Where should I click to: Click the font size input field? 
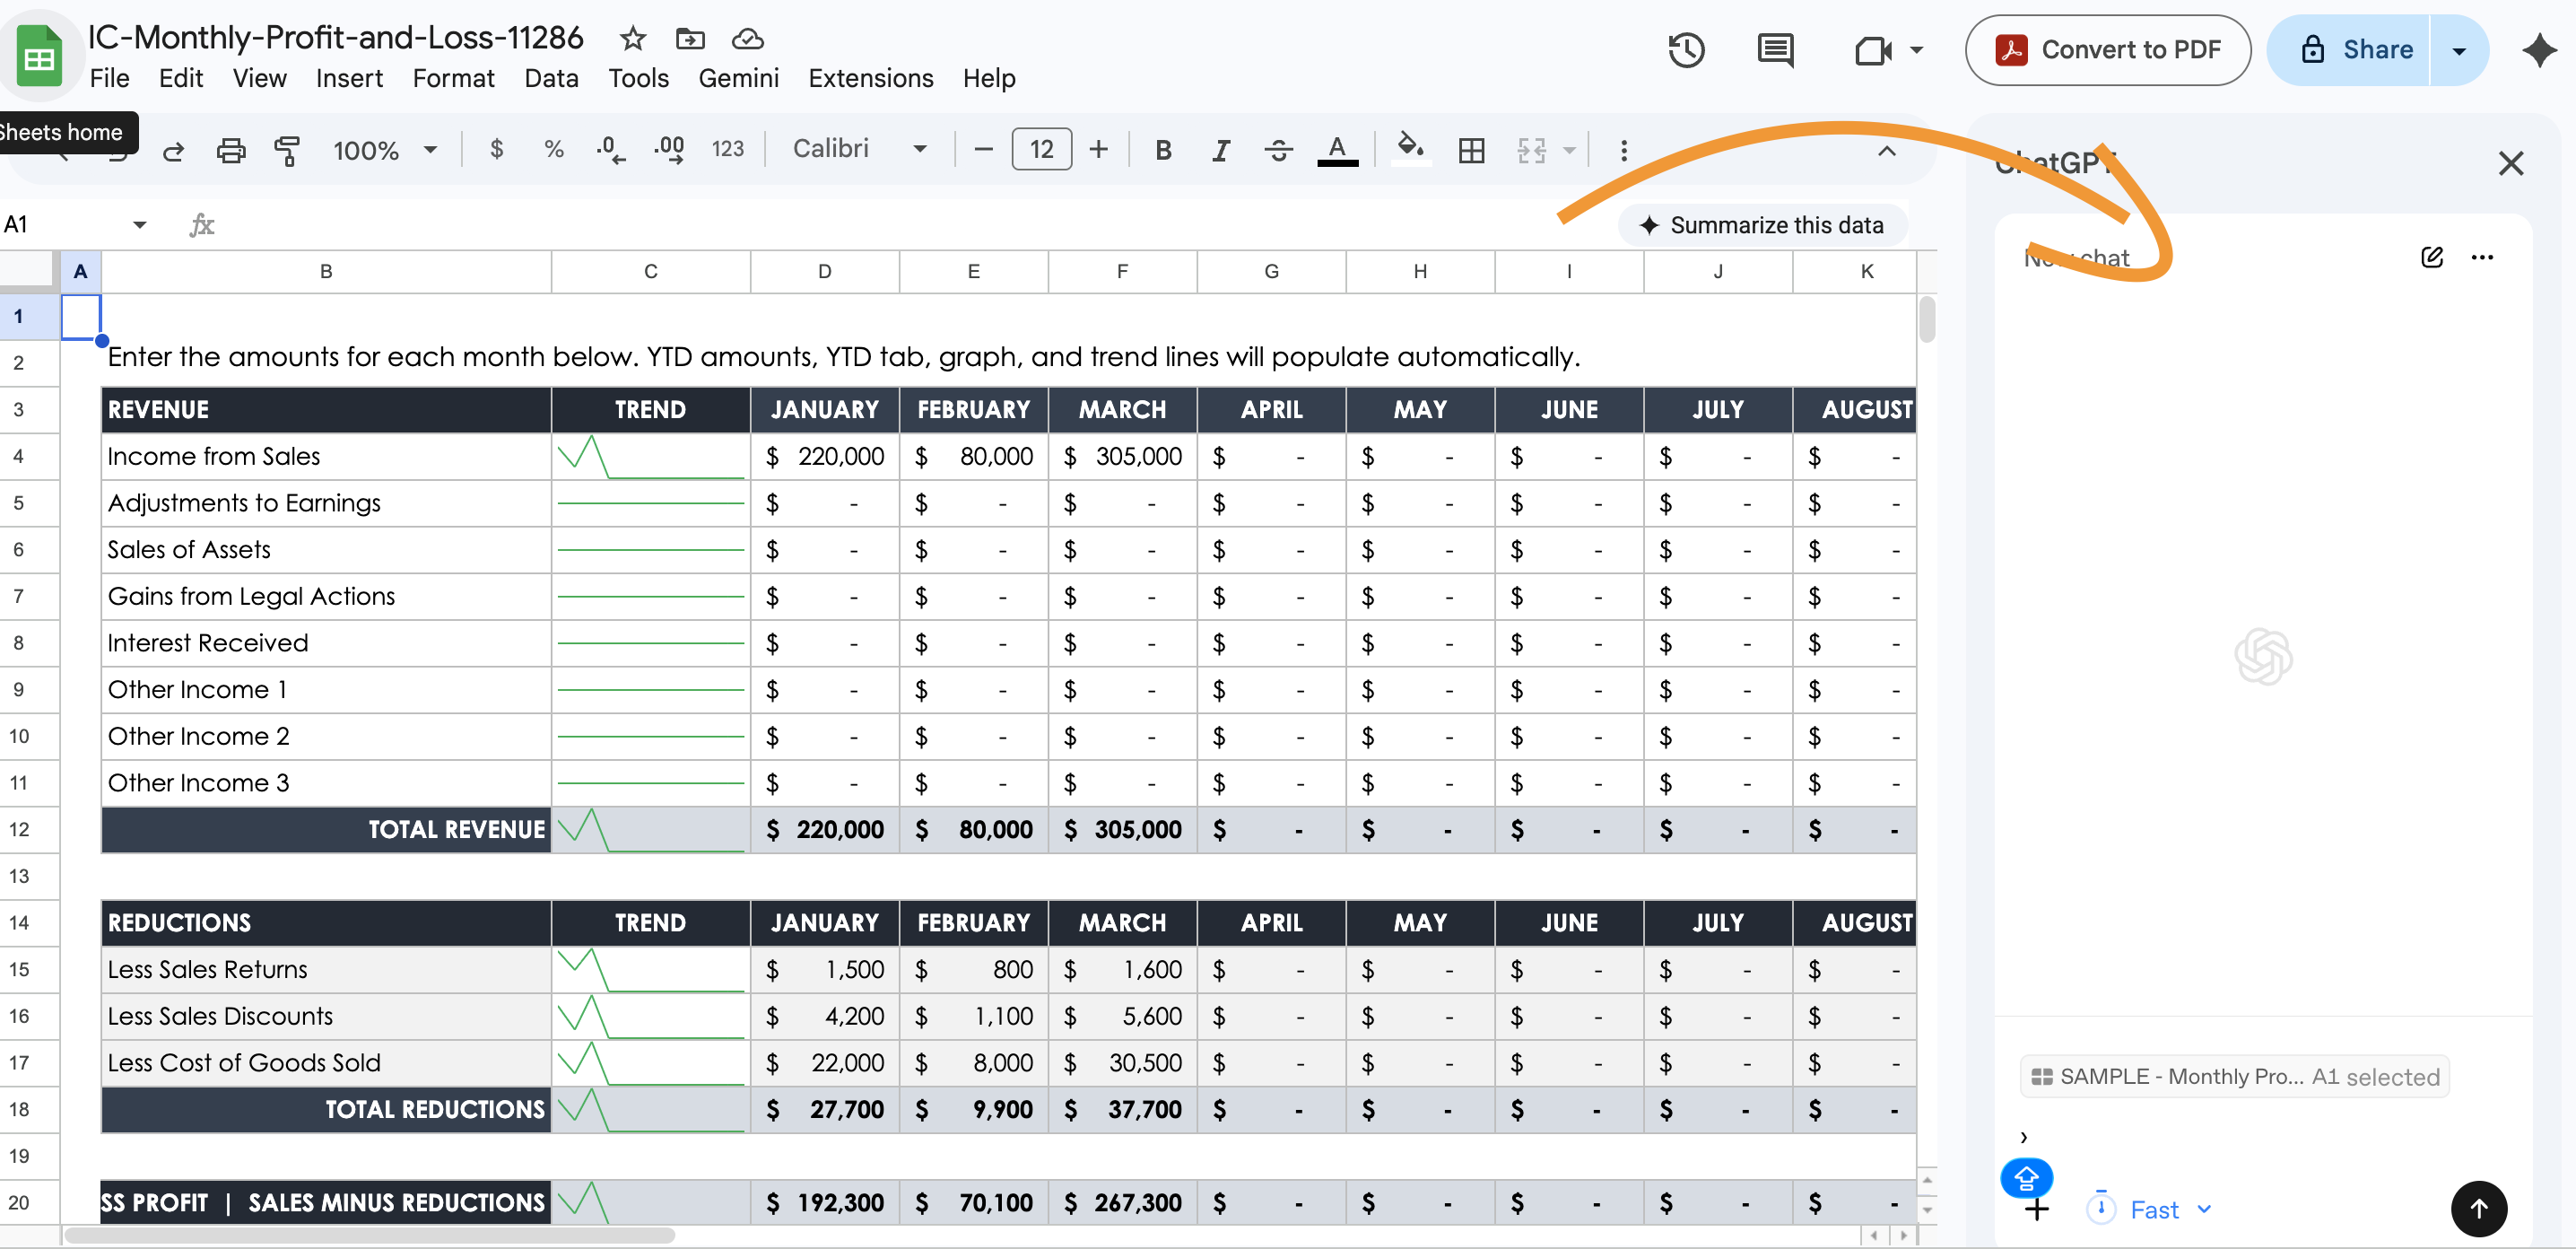click(1041, 149)
